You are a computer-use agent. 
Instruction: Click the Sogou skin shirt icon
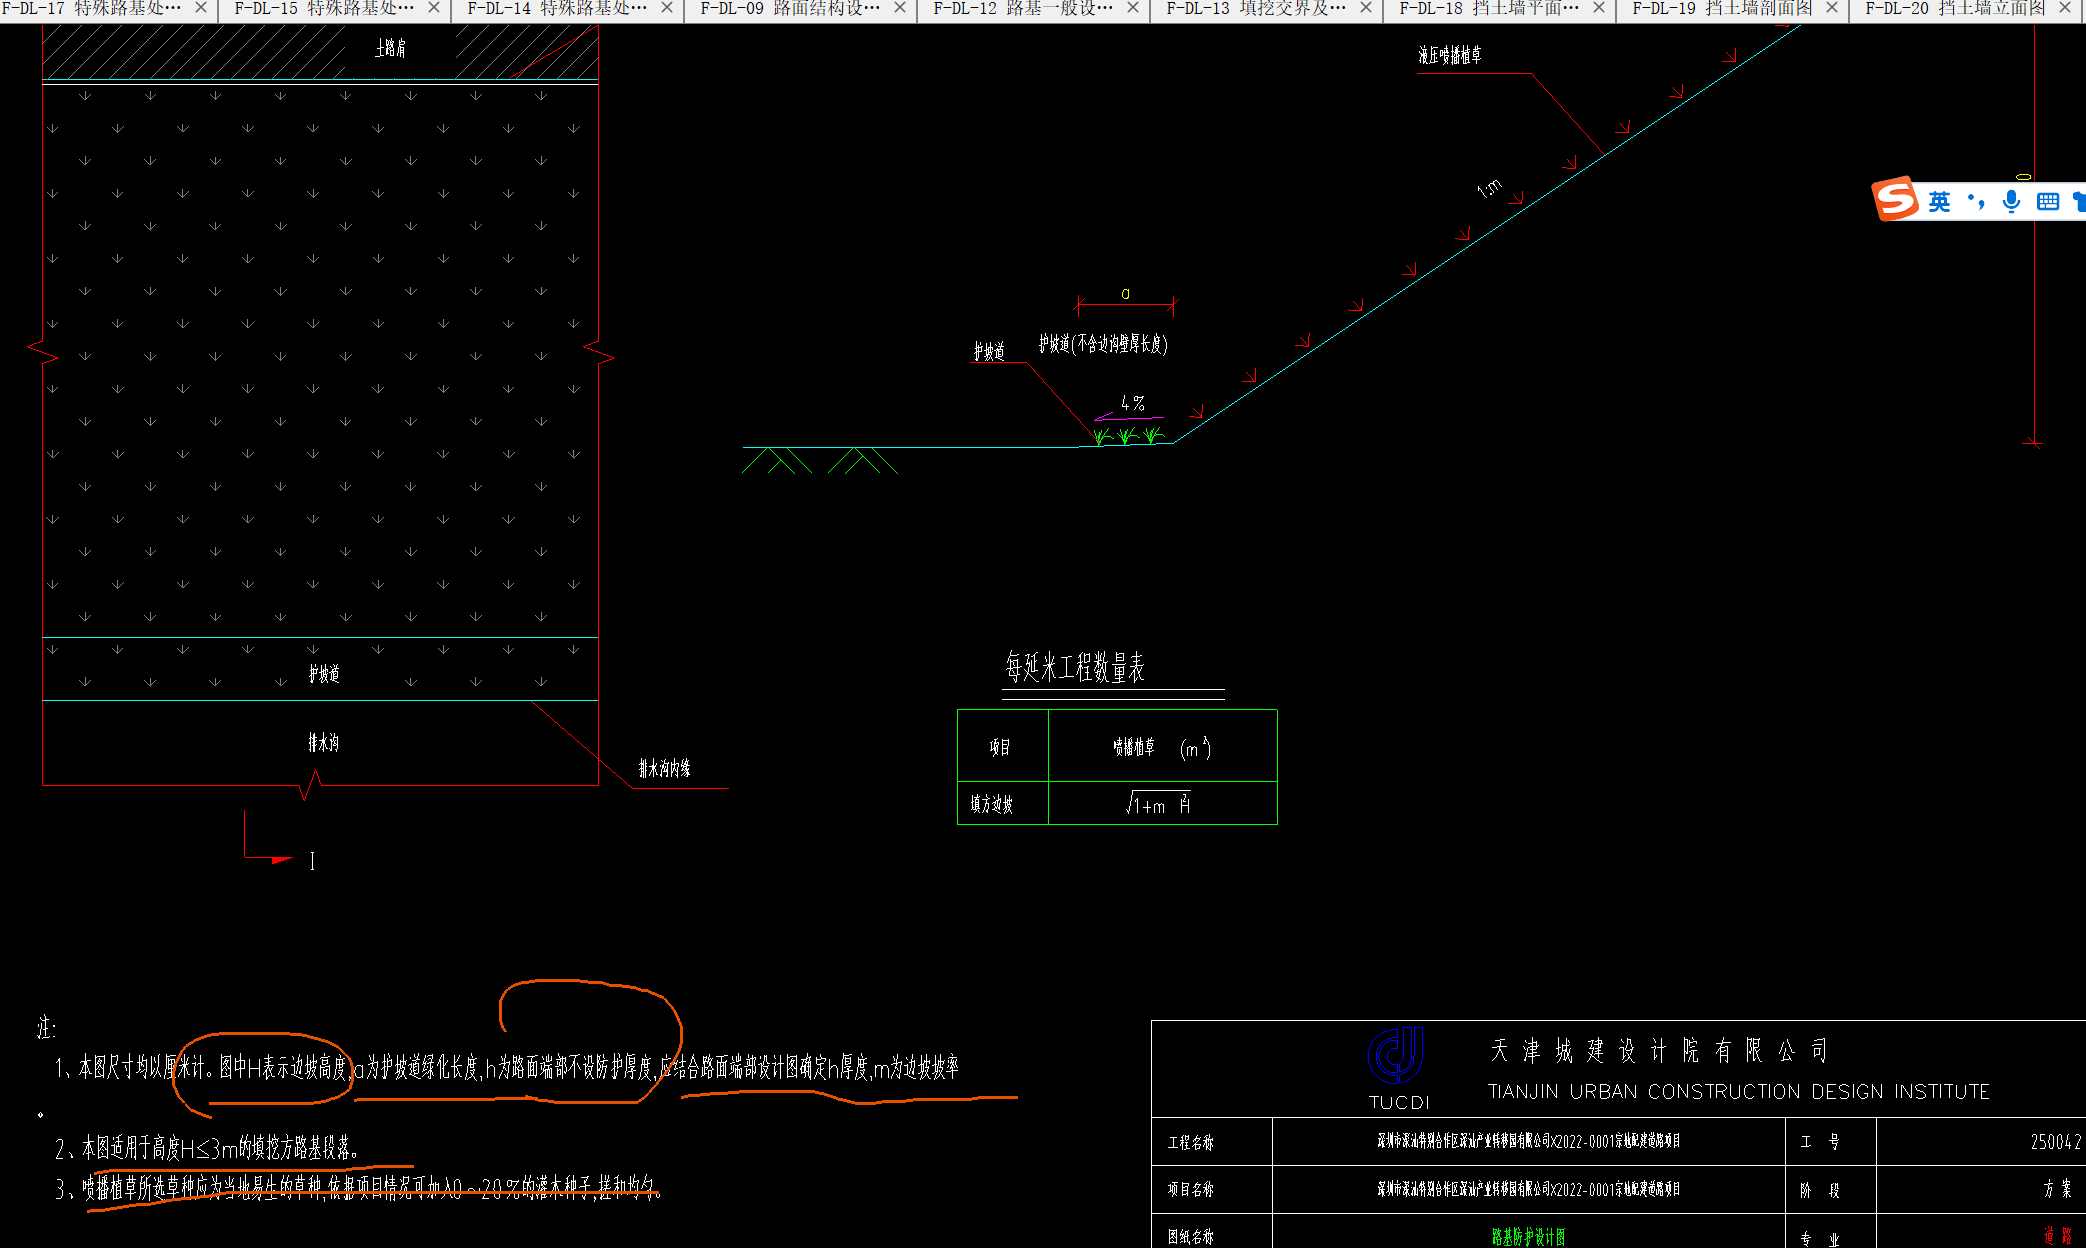(2080, 202)
